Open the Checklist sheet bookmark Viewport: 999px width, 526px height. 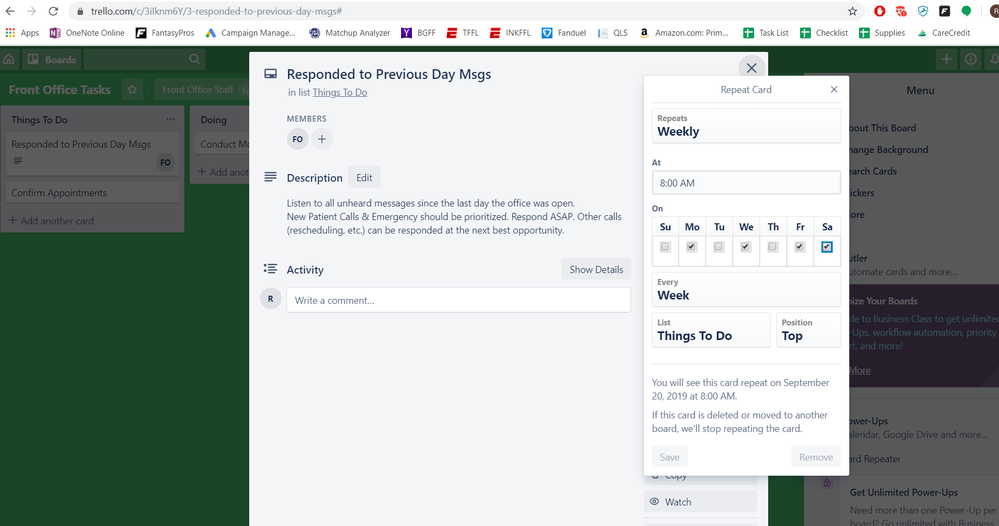click(x=824, y=32)
